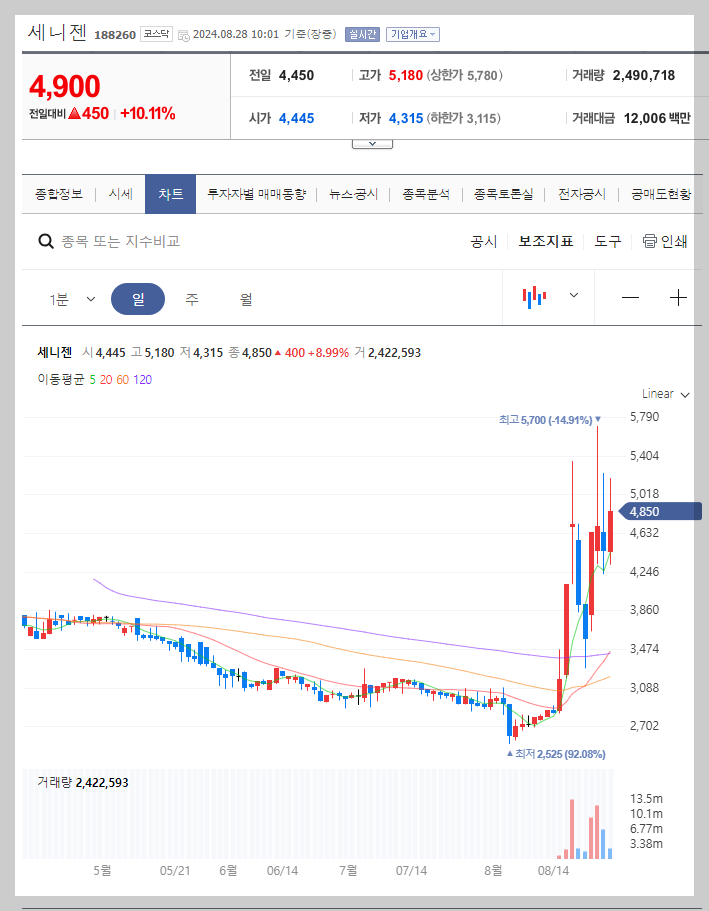Open the Linear scale dropdown
Screen dimensions: 709x911
[663, 394]
